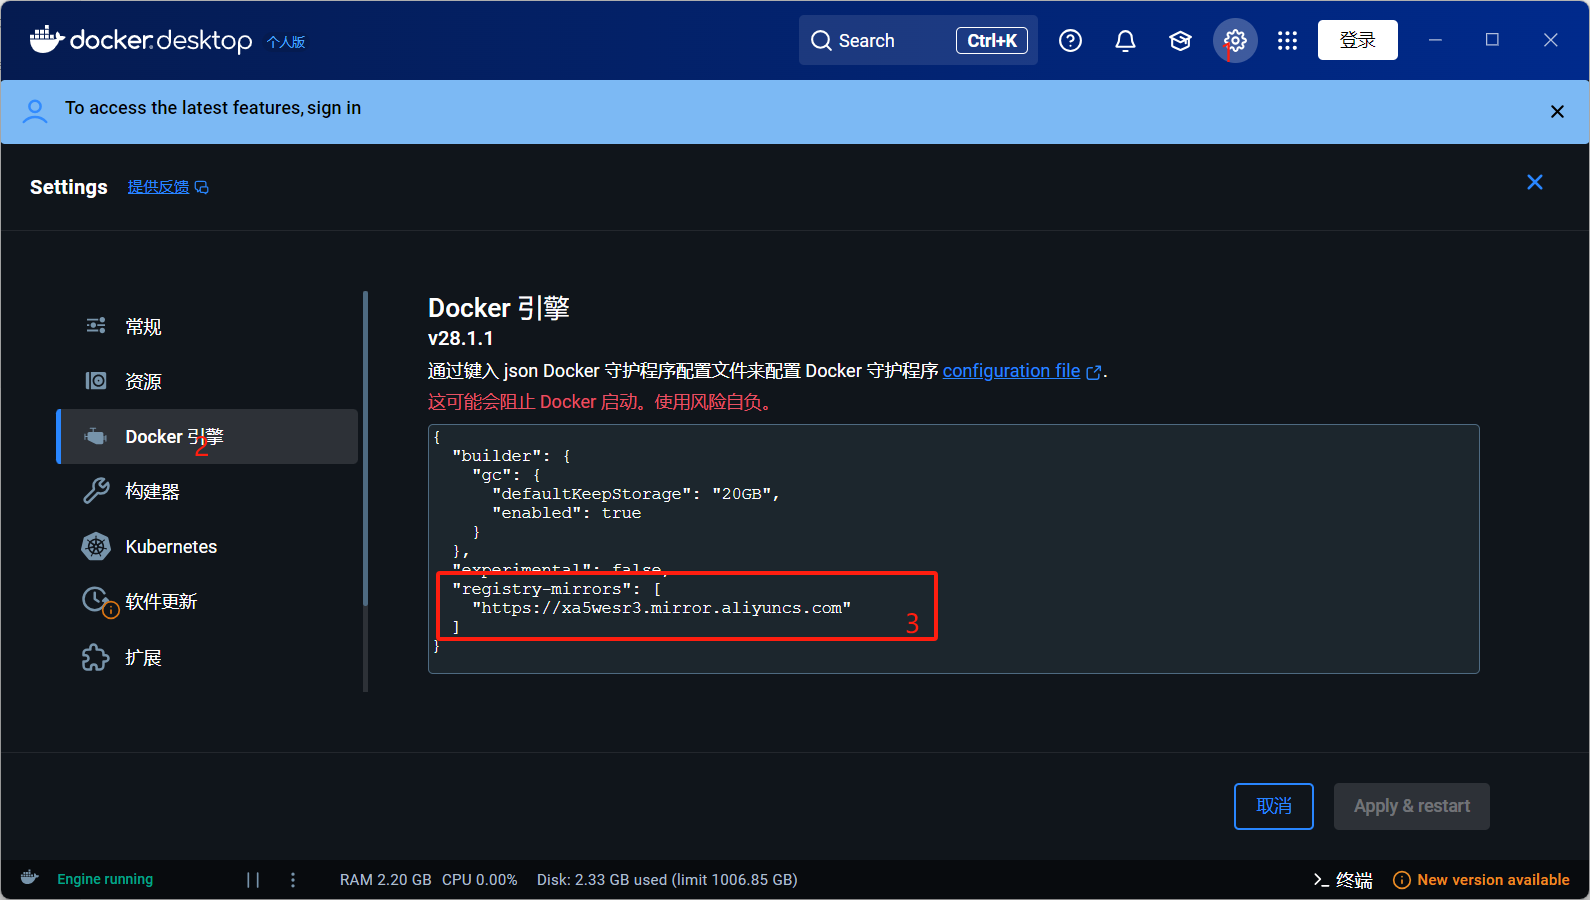This screenshot has height=900, width=1590.
Task: Dismiss the sign-in banner
Action: point(1557,112)
